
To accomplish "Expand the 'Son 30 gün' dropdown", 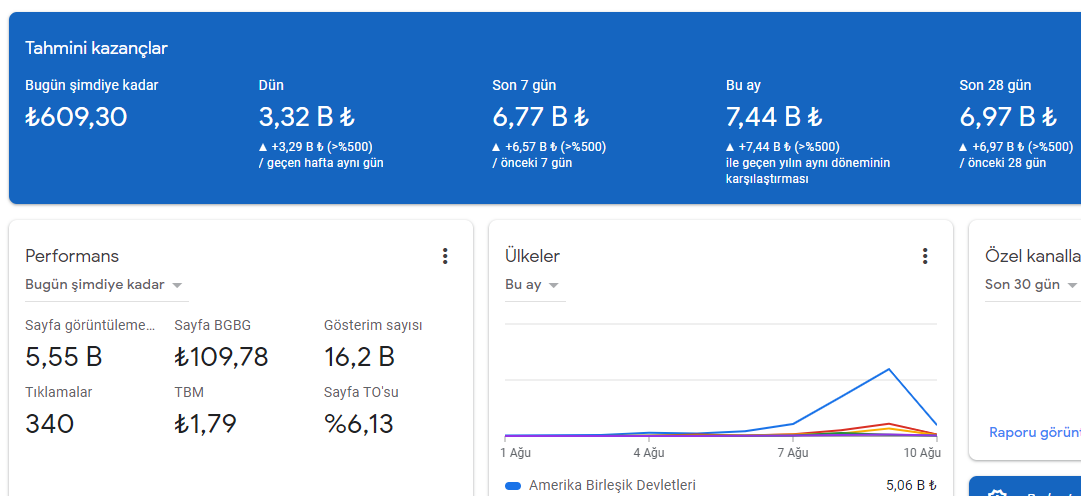I will pos(1031,285).
